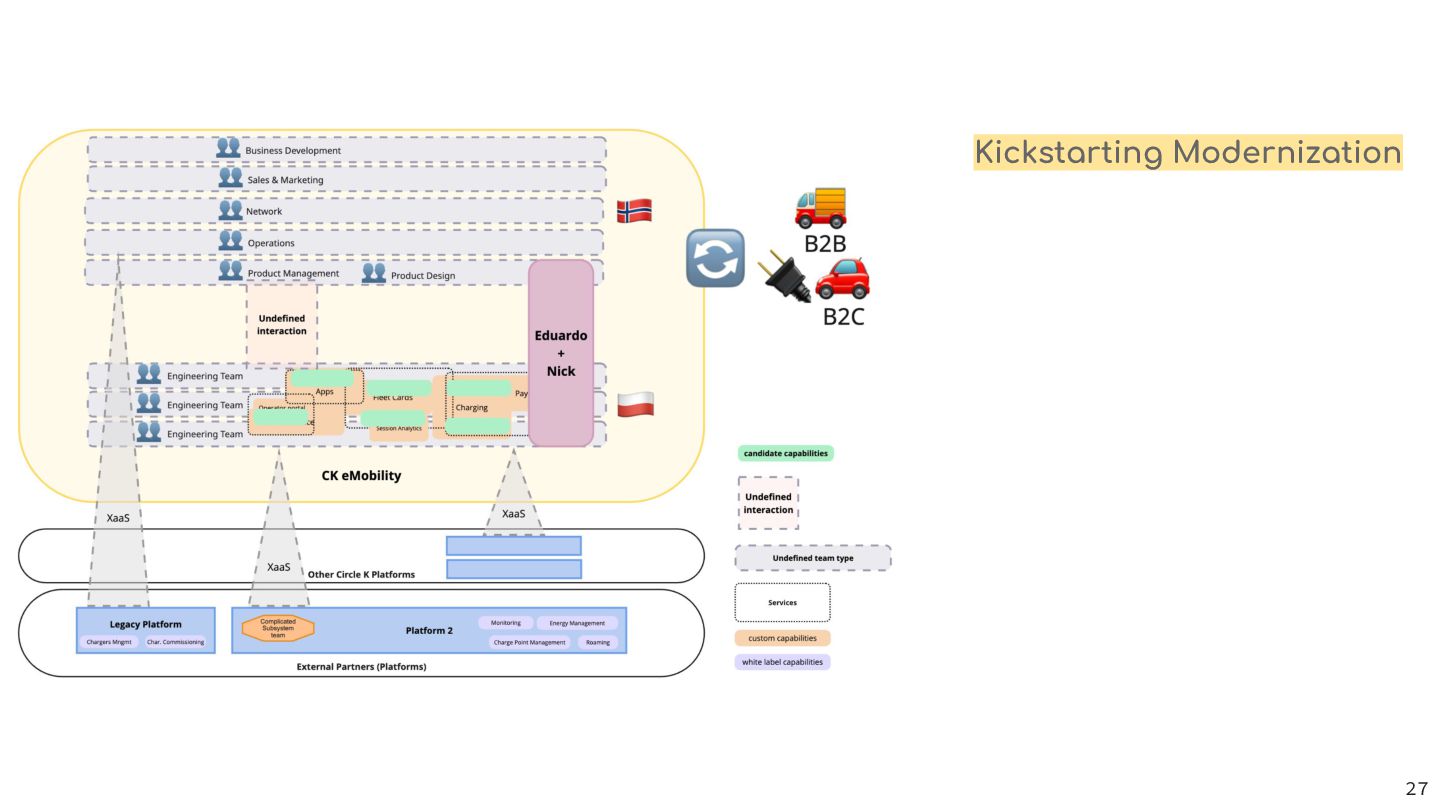Click the blue sync arrows icon

pyautogui.click(x=715, y=258)
